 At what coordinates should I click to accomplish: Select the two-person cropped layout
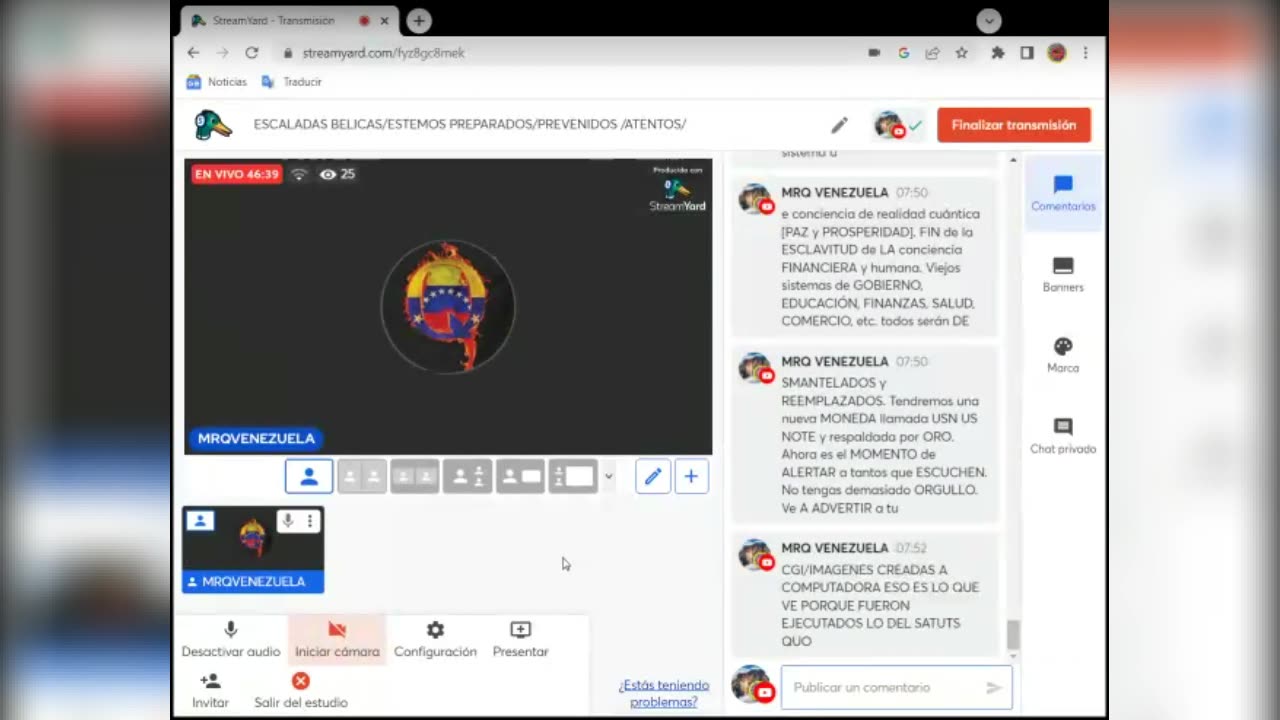point(362,477)
